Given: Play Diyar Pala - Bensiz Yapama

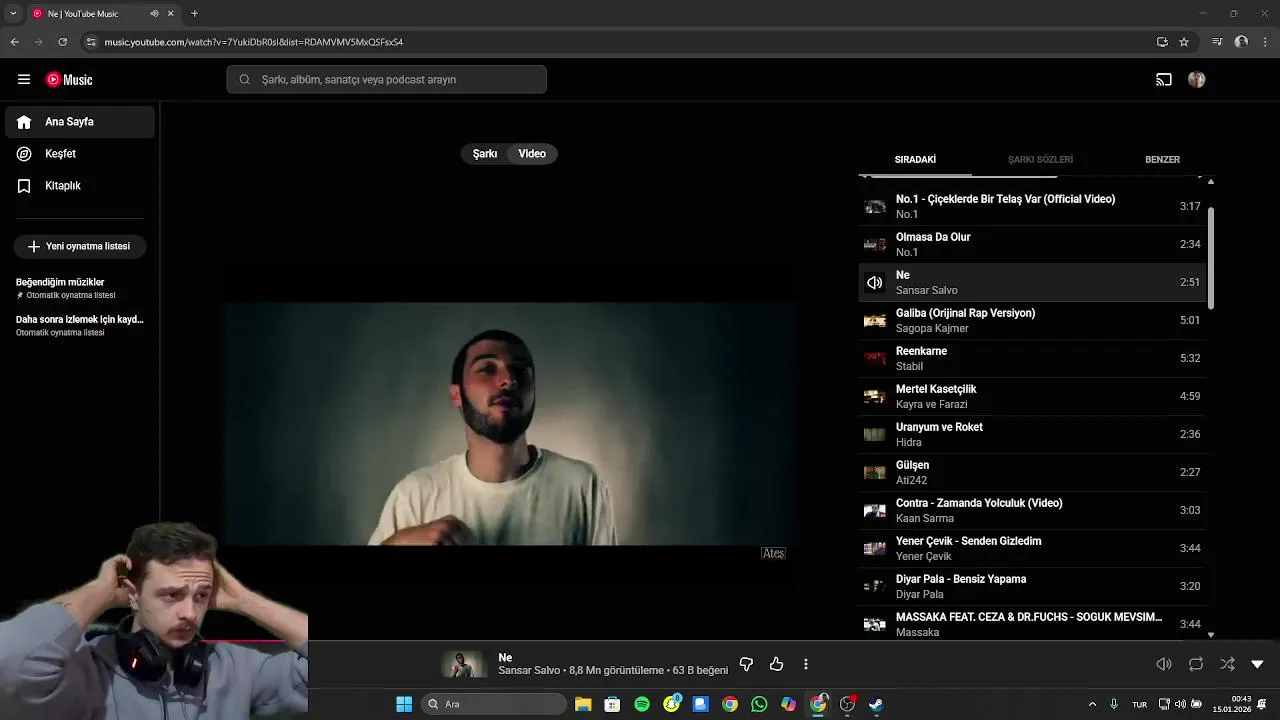Looking at the screenshot, I should tap(1032, 586).
